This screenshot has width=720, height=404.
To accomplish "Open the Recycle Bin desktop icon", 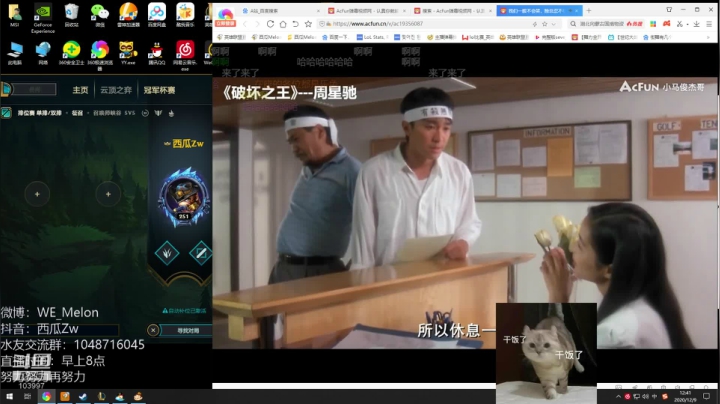I will 71,15.
